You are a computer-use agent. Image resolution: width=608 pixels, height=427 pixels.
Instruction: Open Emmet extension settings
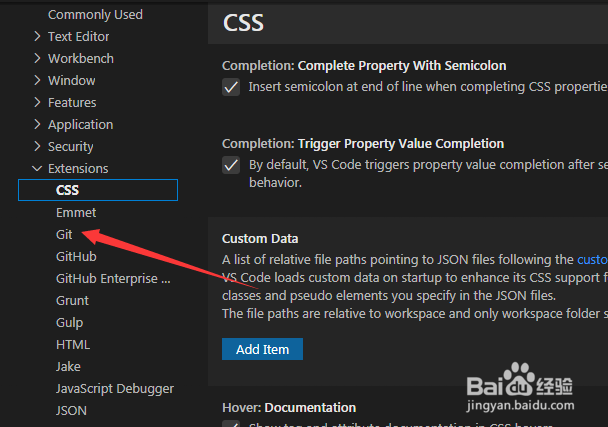pyautogui.click(x=76, y=213)
